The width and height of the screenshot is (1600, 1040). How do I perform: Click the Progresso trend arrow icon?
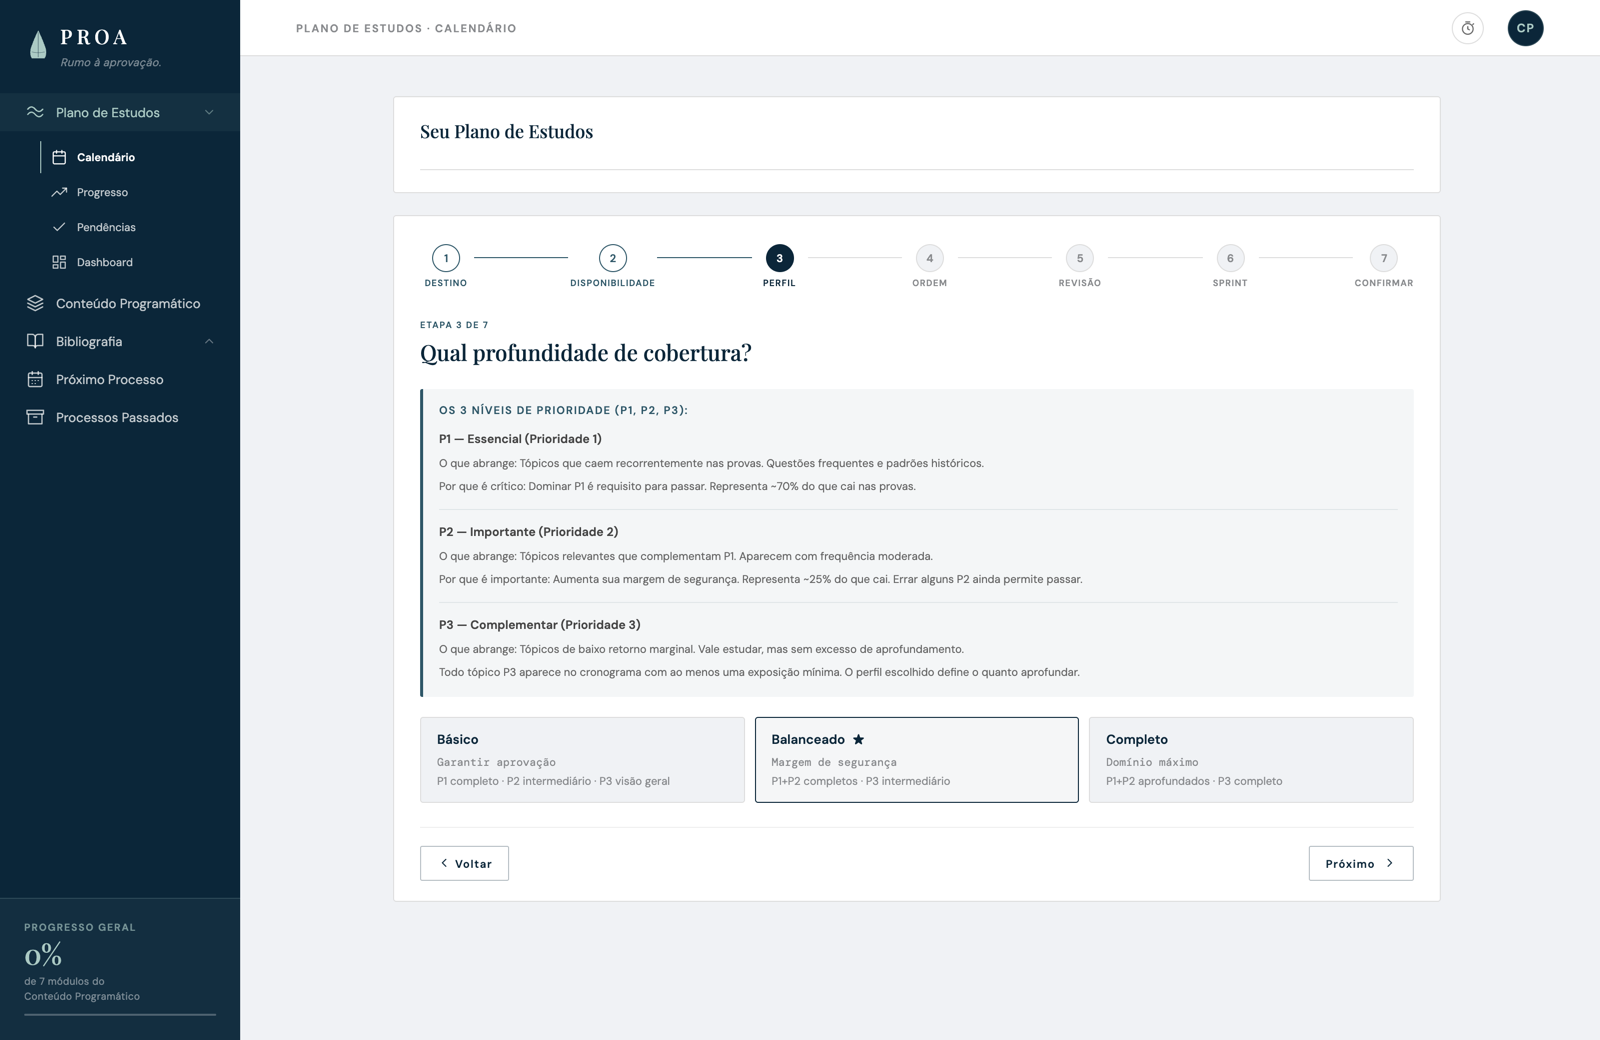click(59, 192)
